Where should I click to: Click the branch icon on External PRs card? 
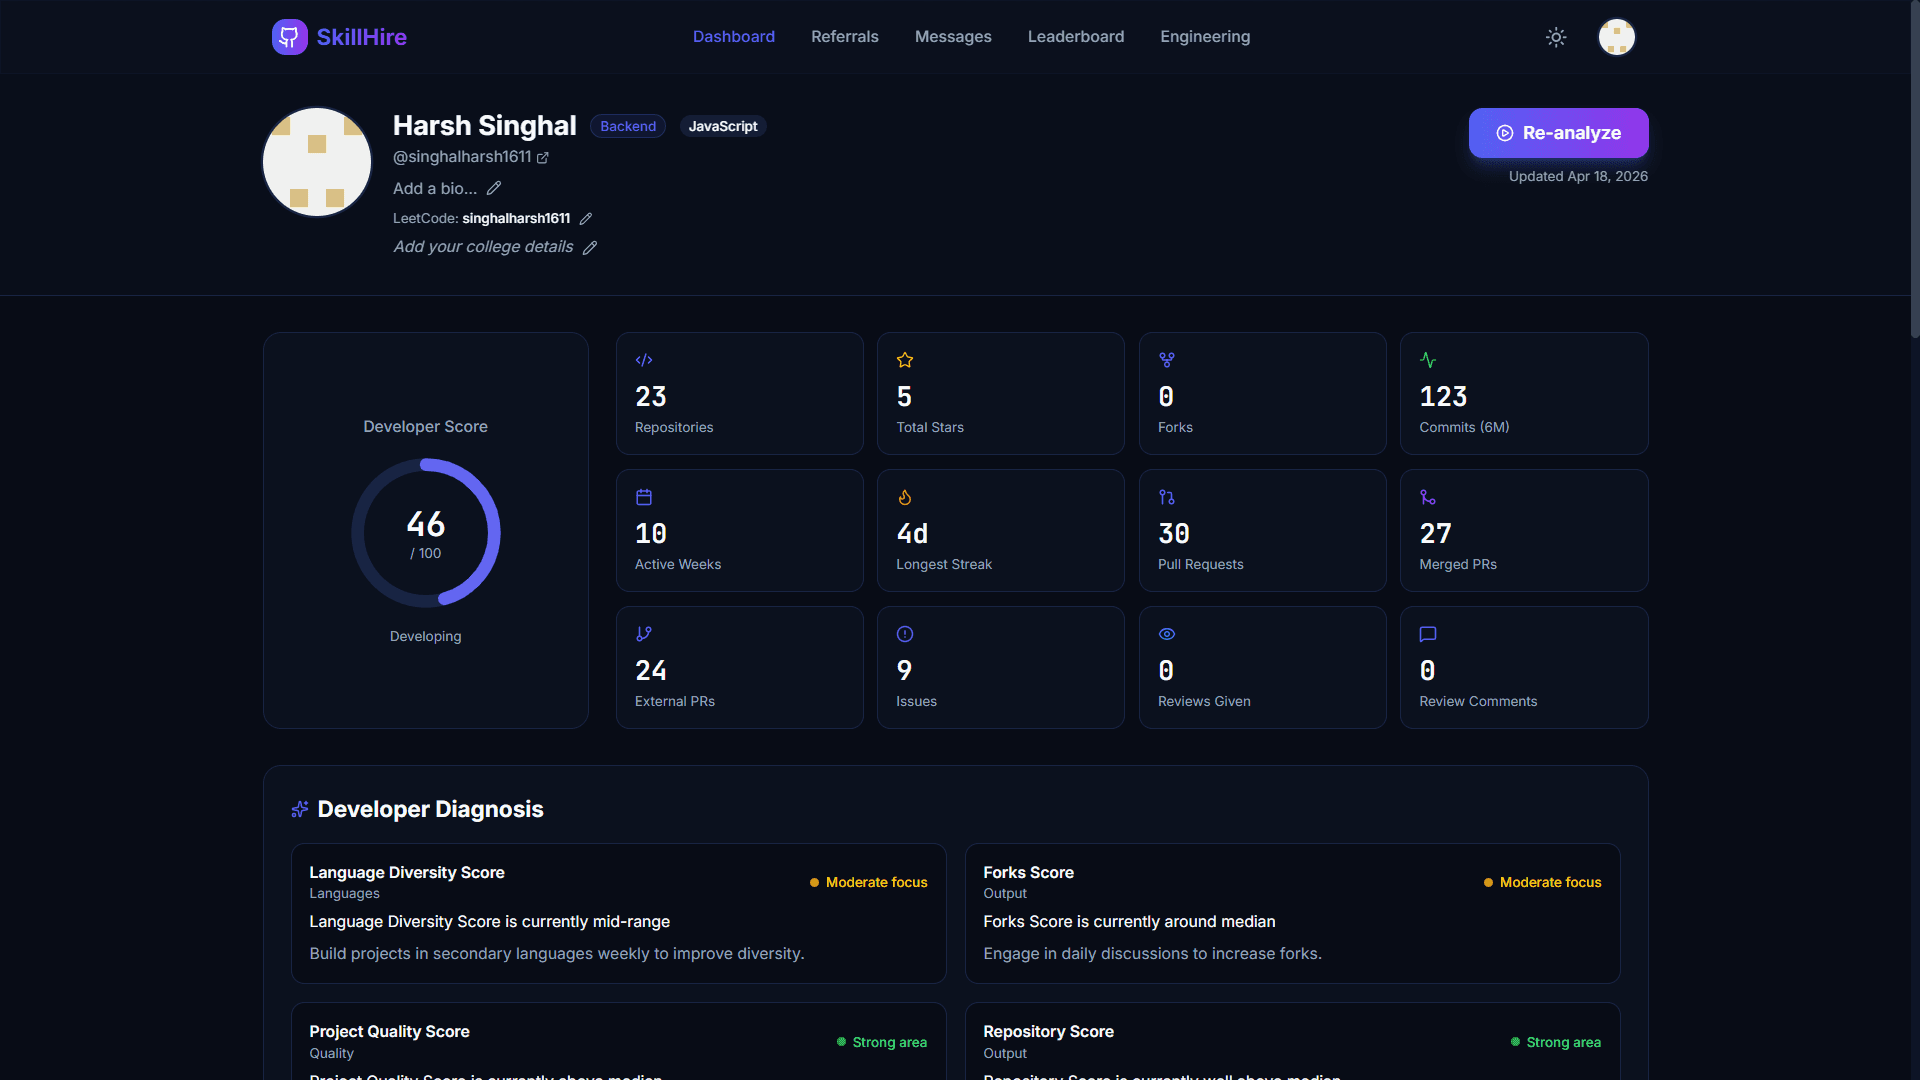click(x=644, y=634)
